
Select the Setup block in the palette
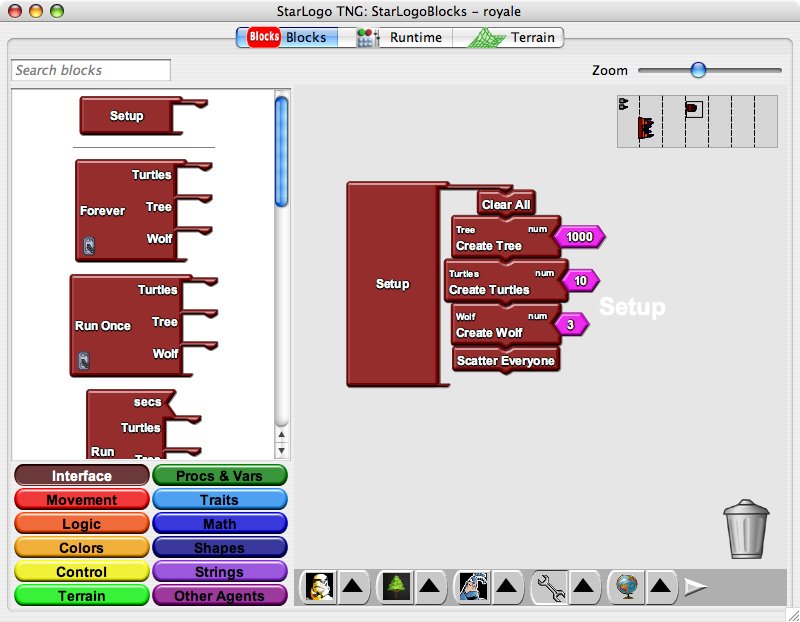(x=127, y=116)
